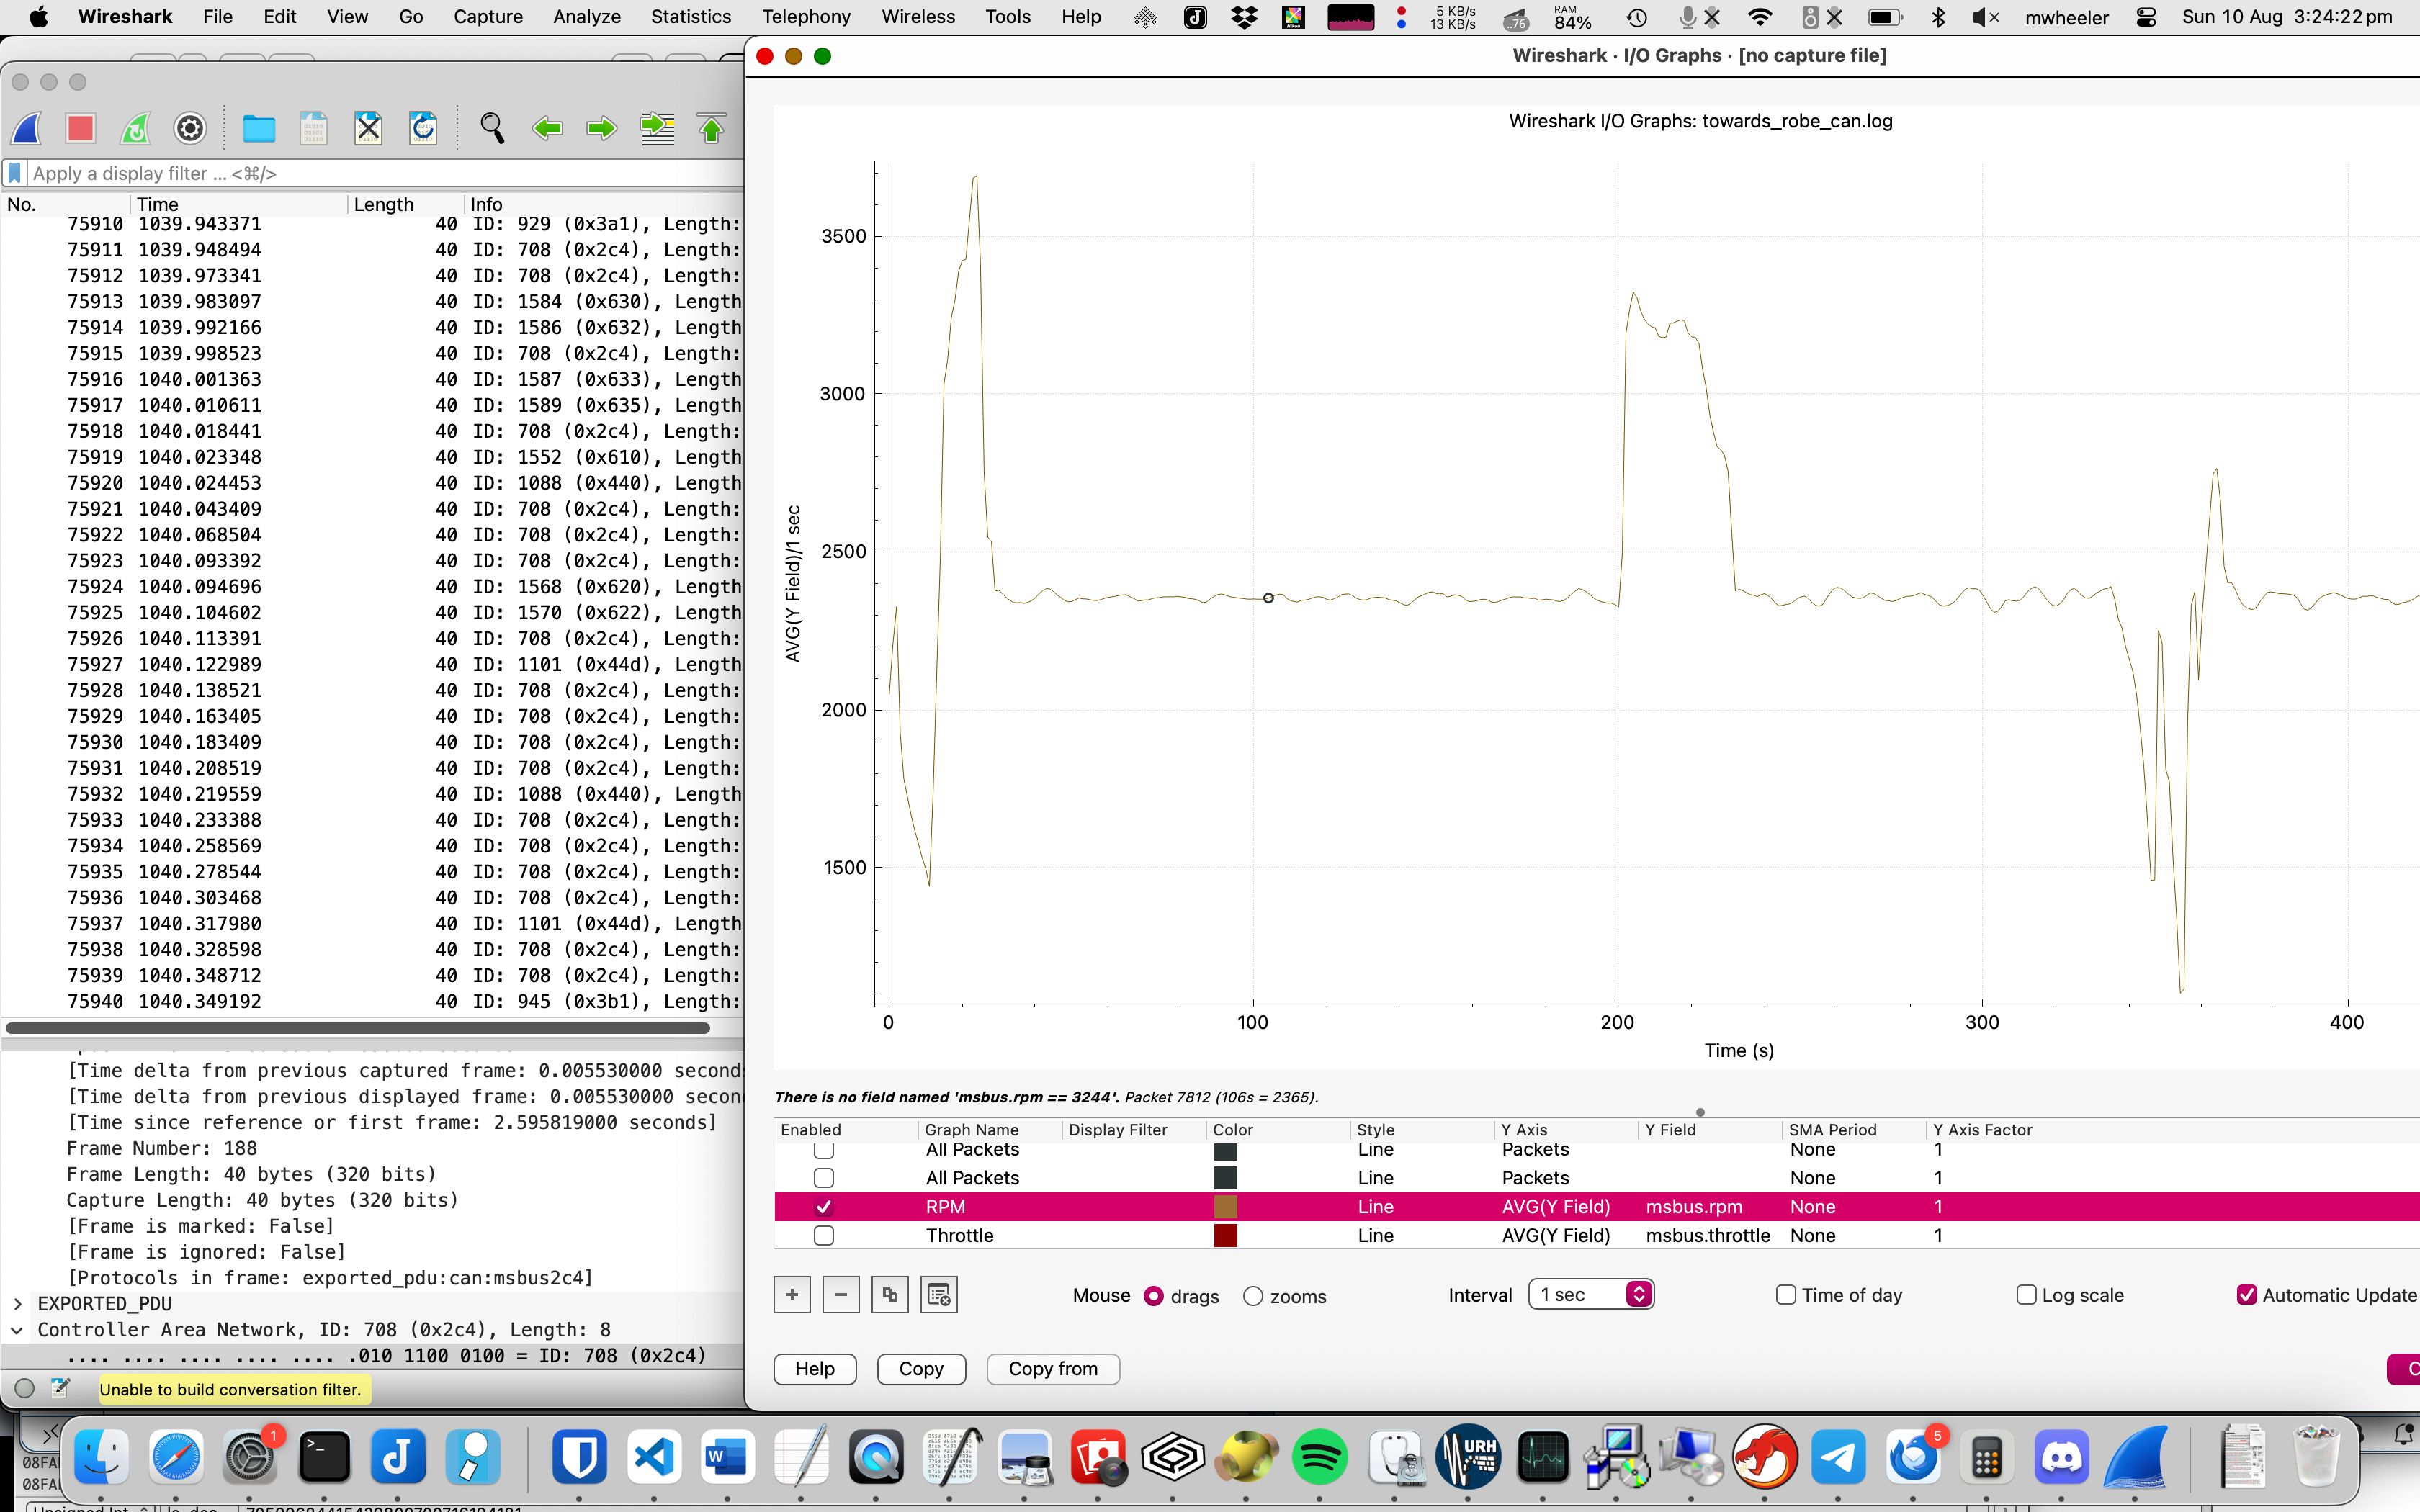Select the zooms mouse radio button
The image size is (2420, 1512).
point(1253,1296)
